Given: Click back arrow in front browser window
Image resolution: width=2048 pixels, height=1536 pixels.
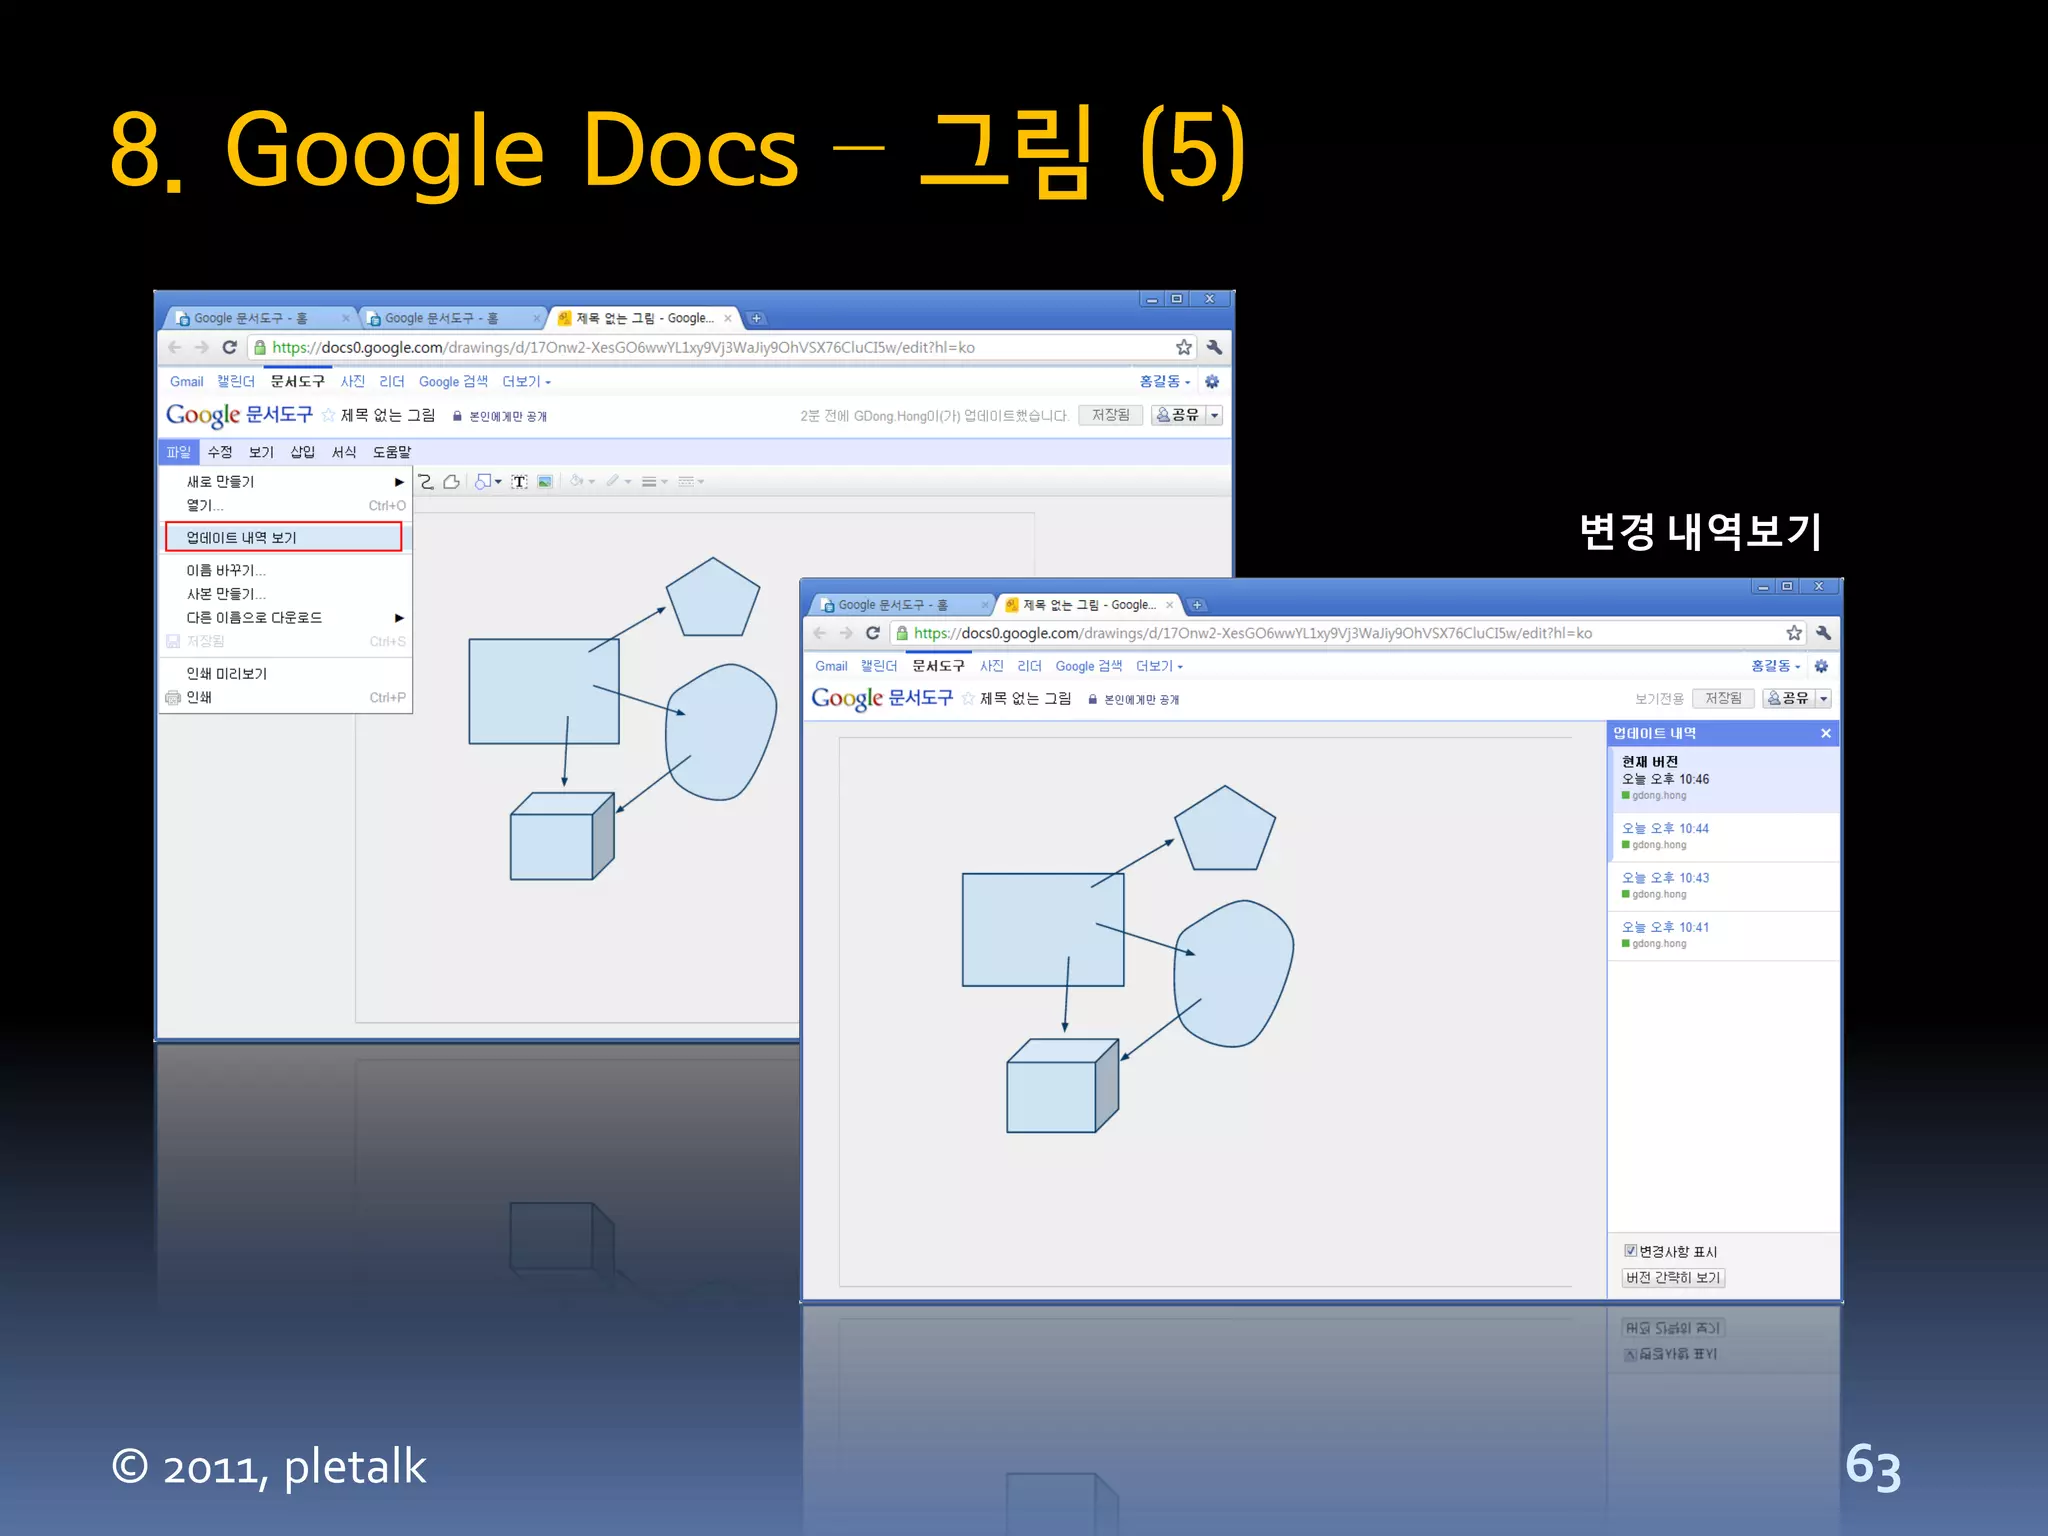Looking at the screenshot, I should (820, 633).
